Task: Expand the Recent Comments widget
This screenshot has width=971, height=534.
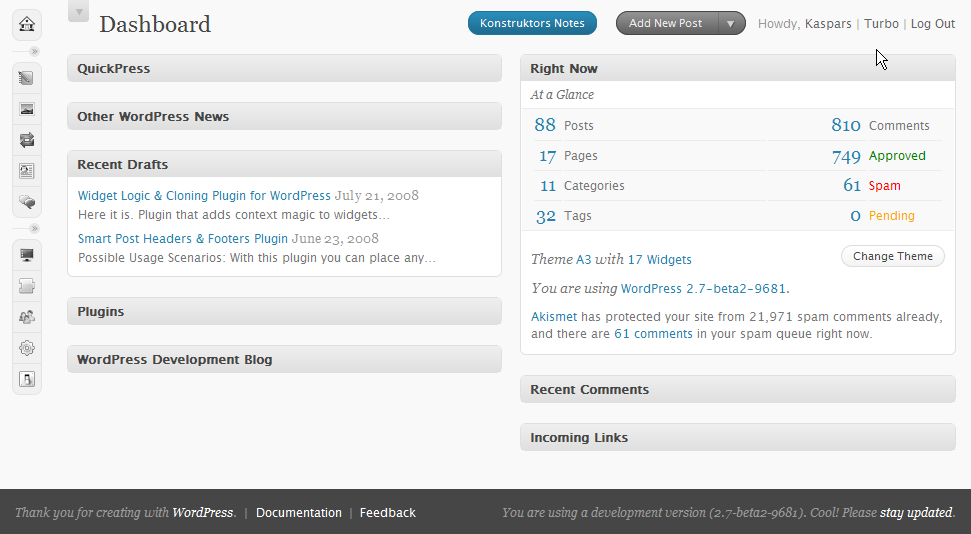Action: point(737,389)
